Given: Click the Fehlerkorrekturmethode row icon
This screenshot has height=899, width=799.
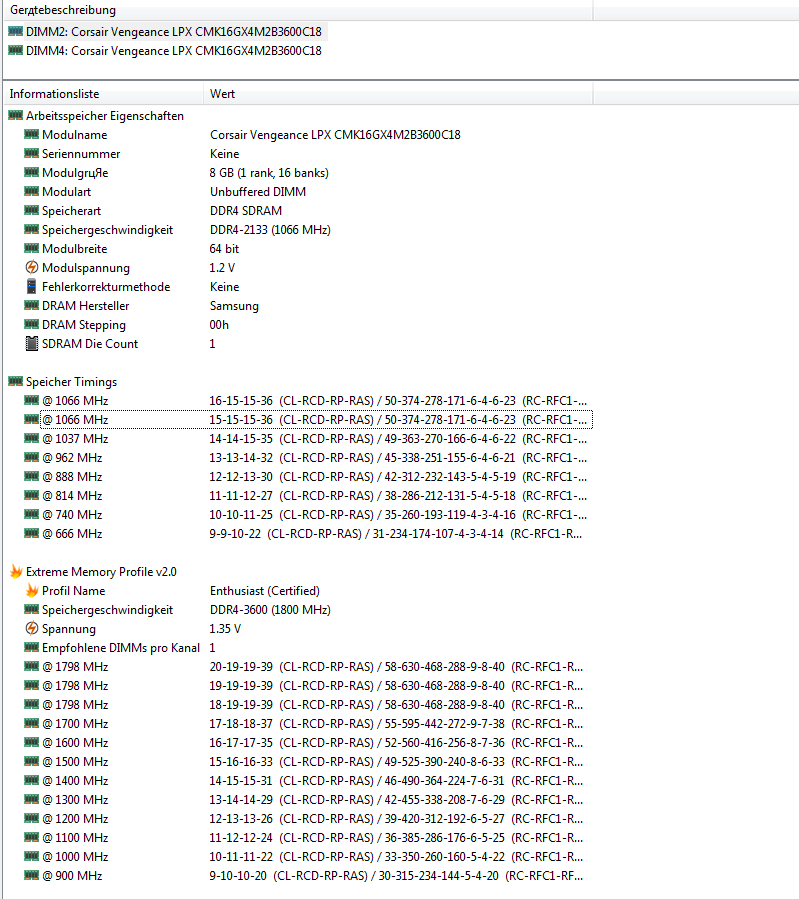Looking at the screenshot, I should click(x=32, y=286).
